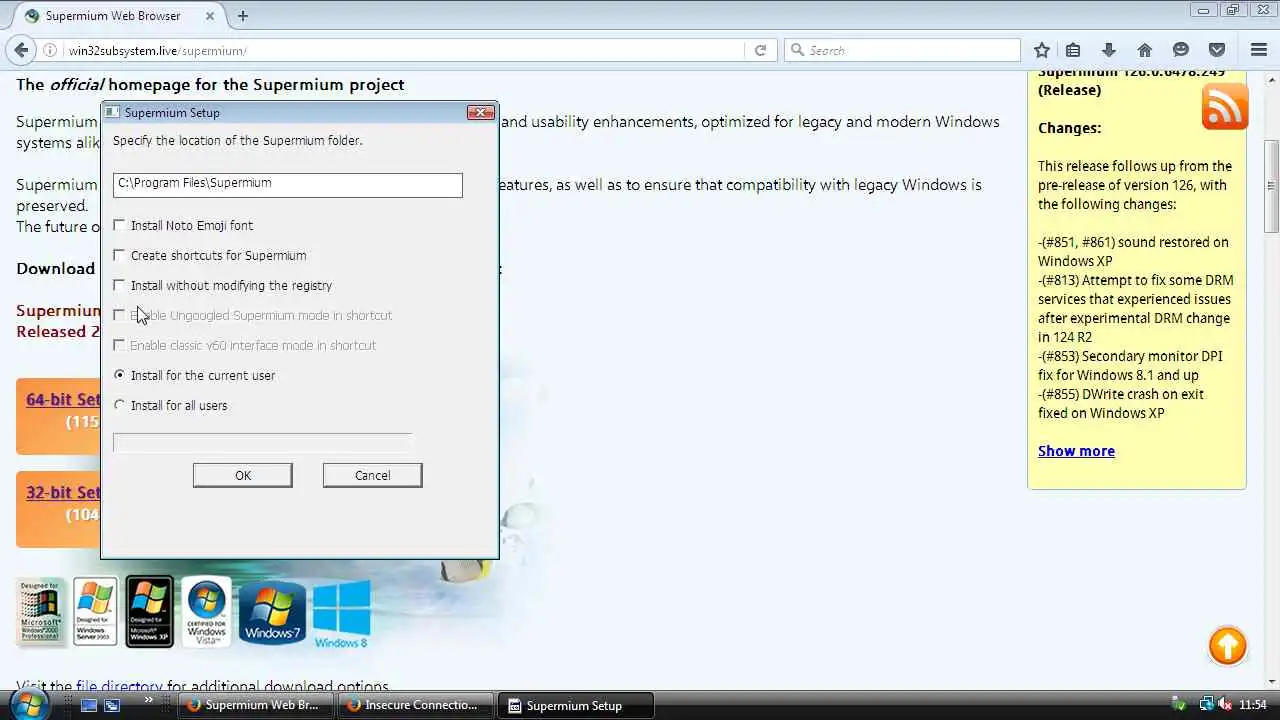Click the switch windows quick launch icon
The image size is (1280, 720).
(x=112, y=705)
